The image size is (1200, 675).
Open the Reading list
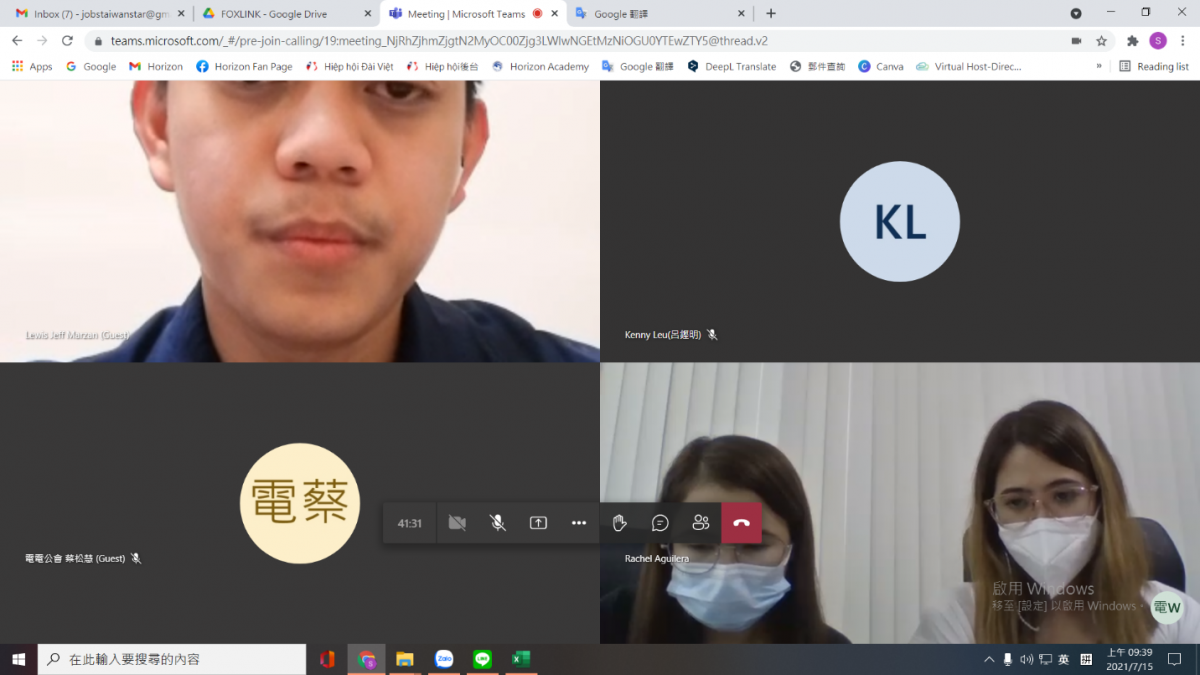pyautogui.click(x=1154, y=67)
